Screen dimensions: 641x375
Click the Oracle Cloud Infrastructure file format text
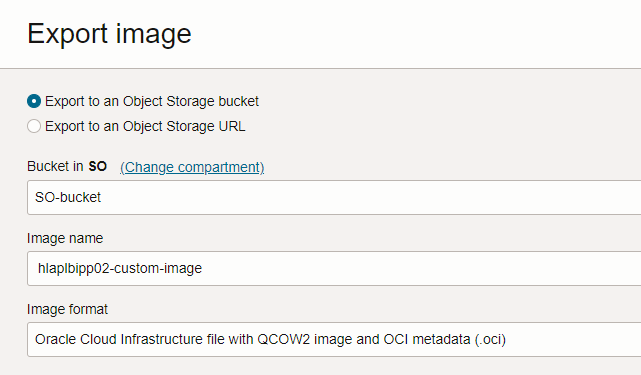(270, 339)
